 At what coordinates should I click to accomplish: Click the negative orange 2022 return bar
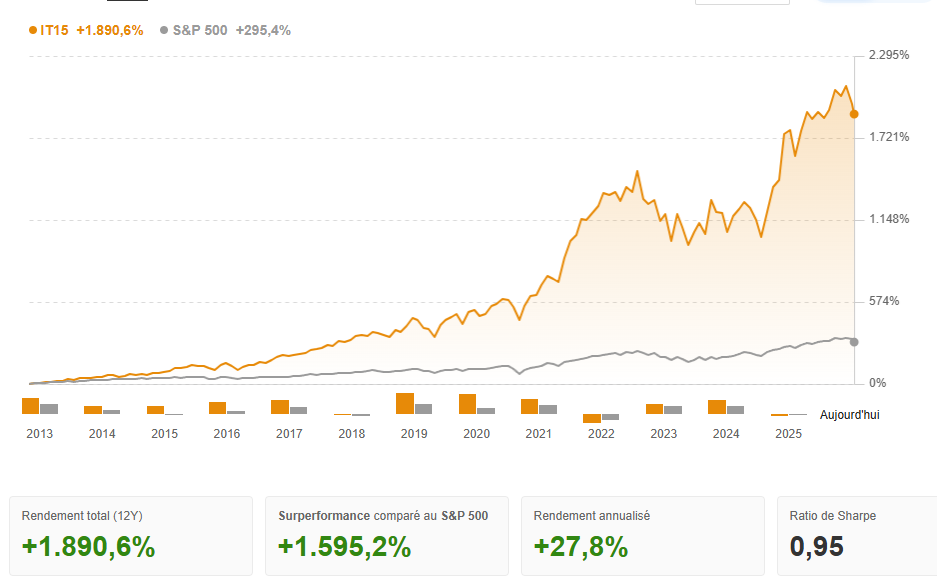[592, 418]
